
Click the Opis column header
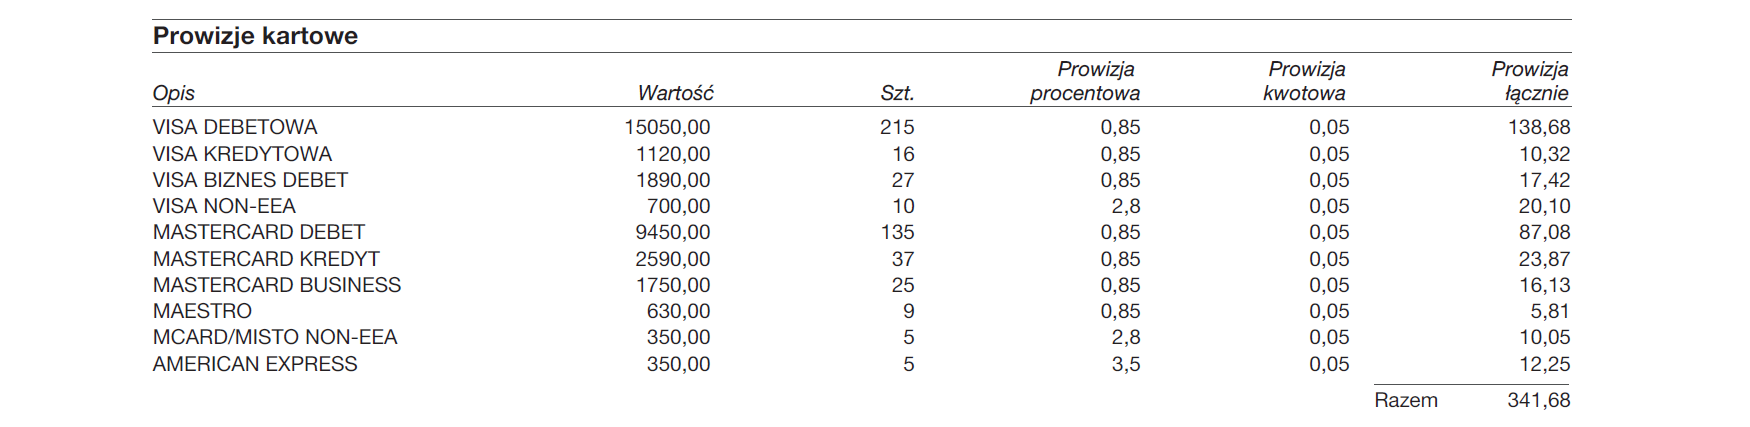(173, 93)
